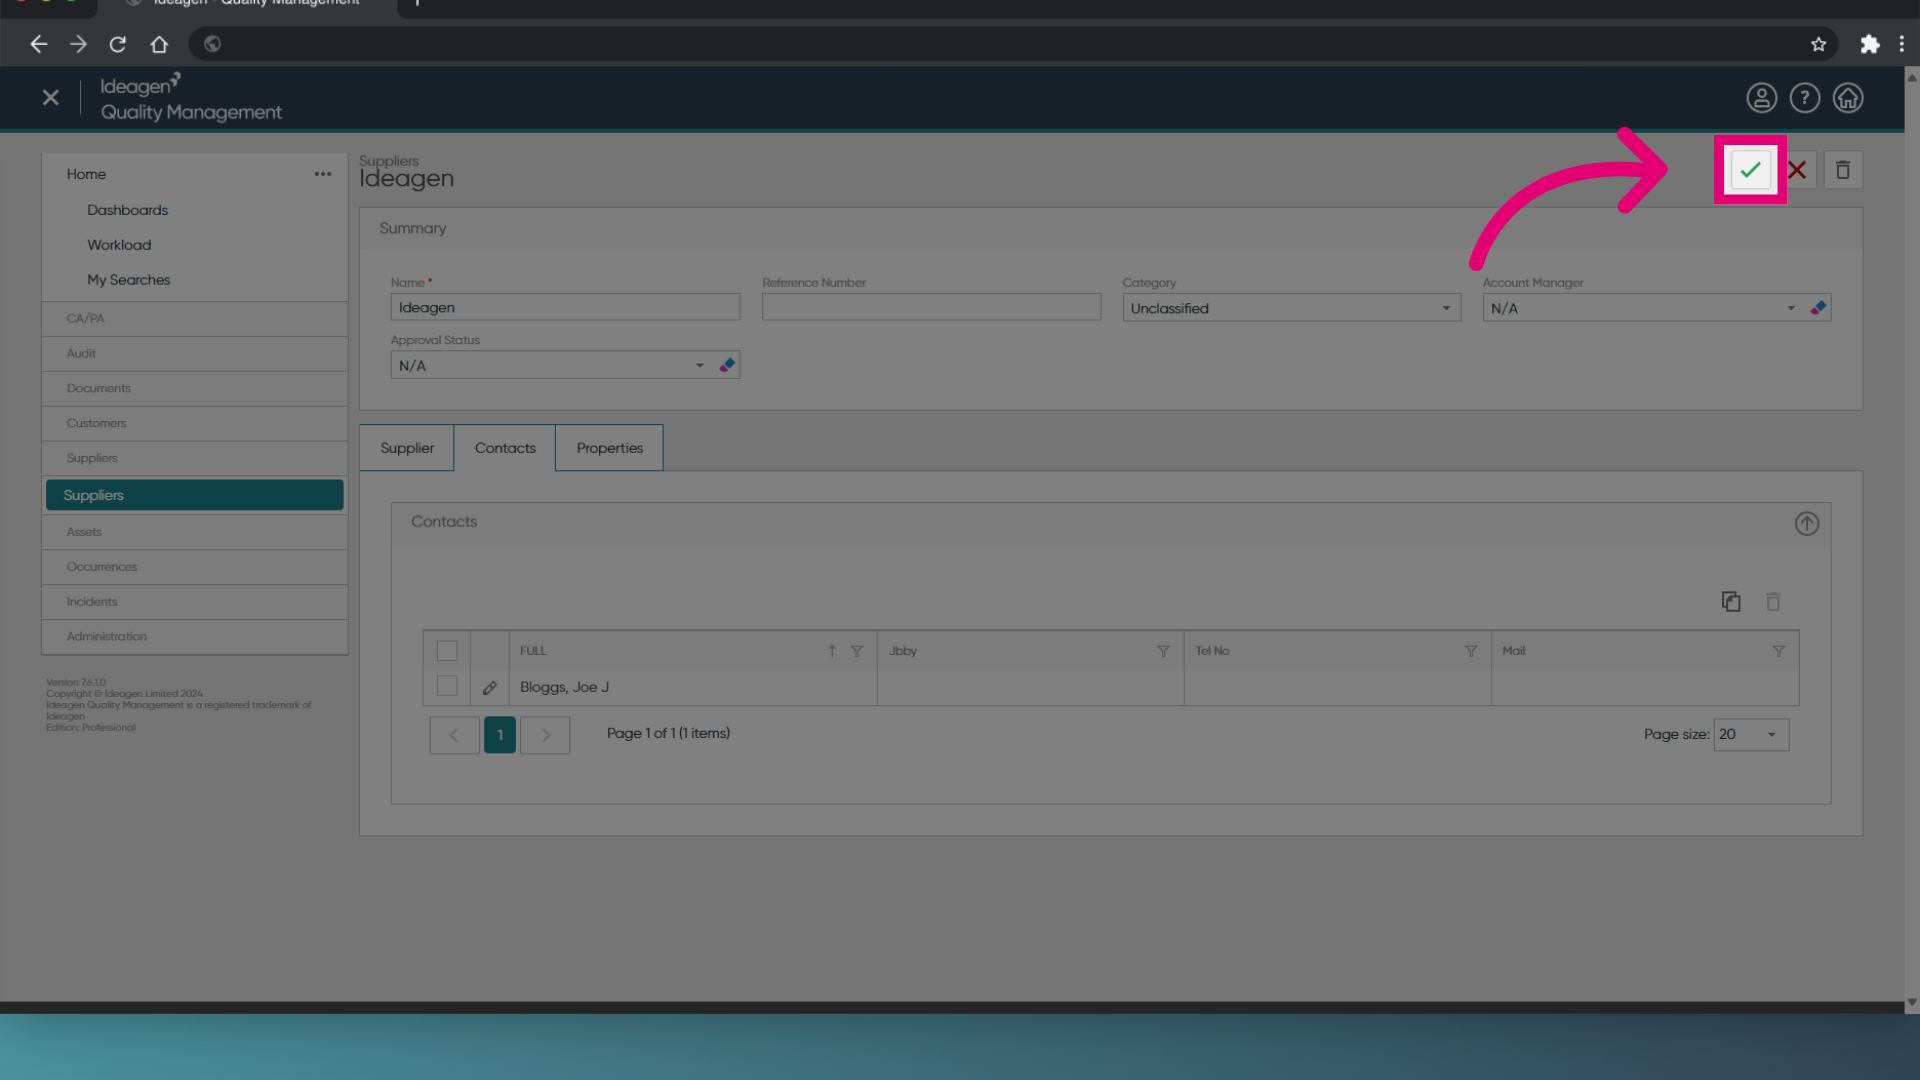
Task: Go forward in browser history
Action: [78, 44]
